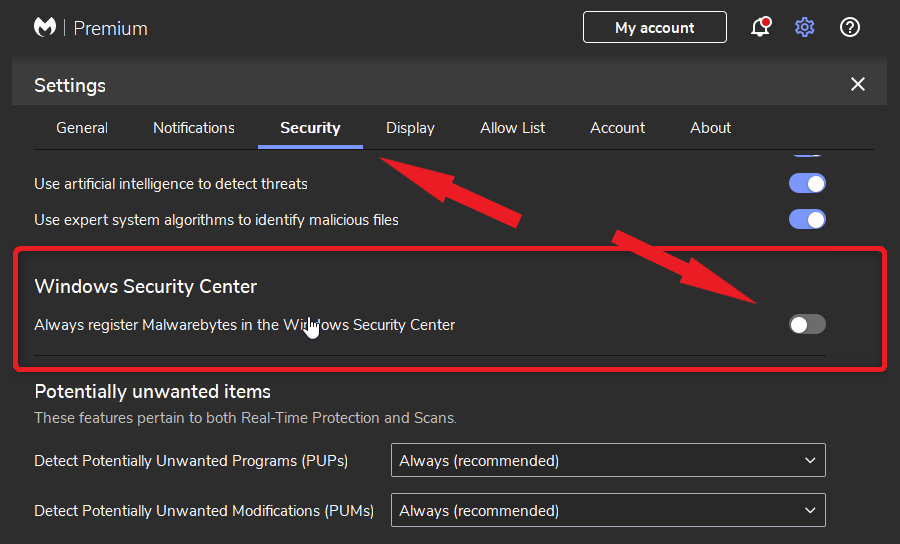
Task: Switch to the Notifications tab
Action: tap(194, 128)
